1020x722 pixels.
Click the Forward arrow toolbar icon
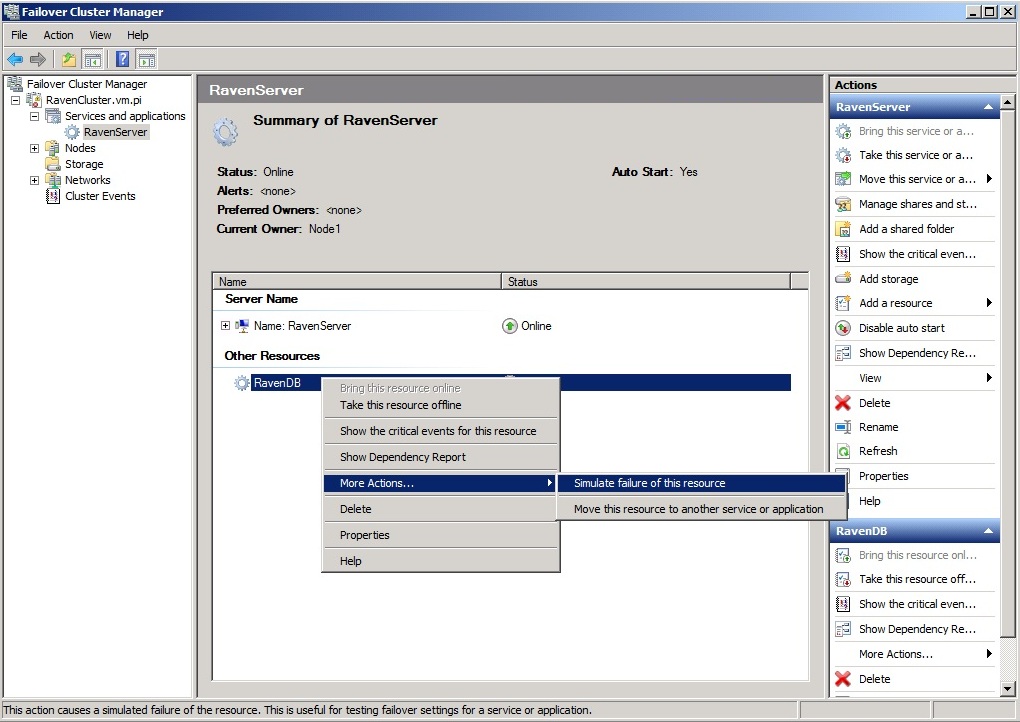[38, 60]
